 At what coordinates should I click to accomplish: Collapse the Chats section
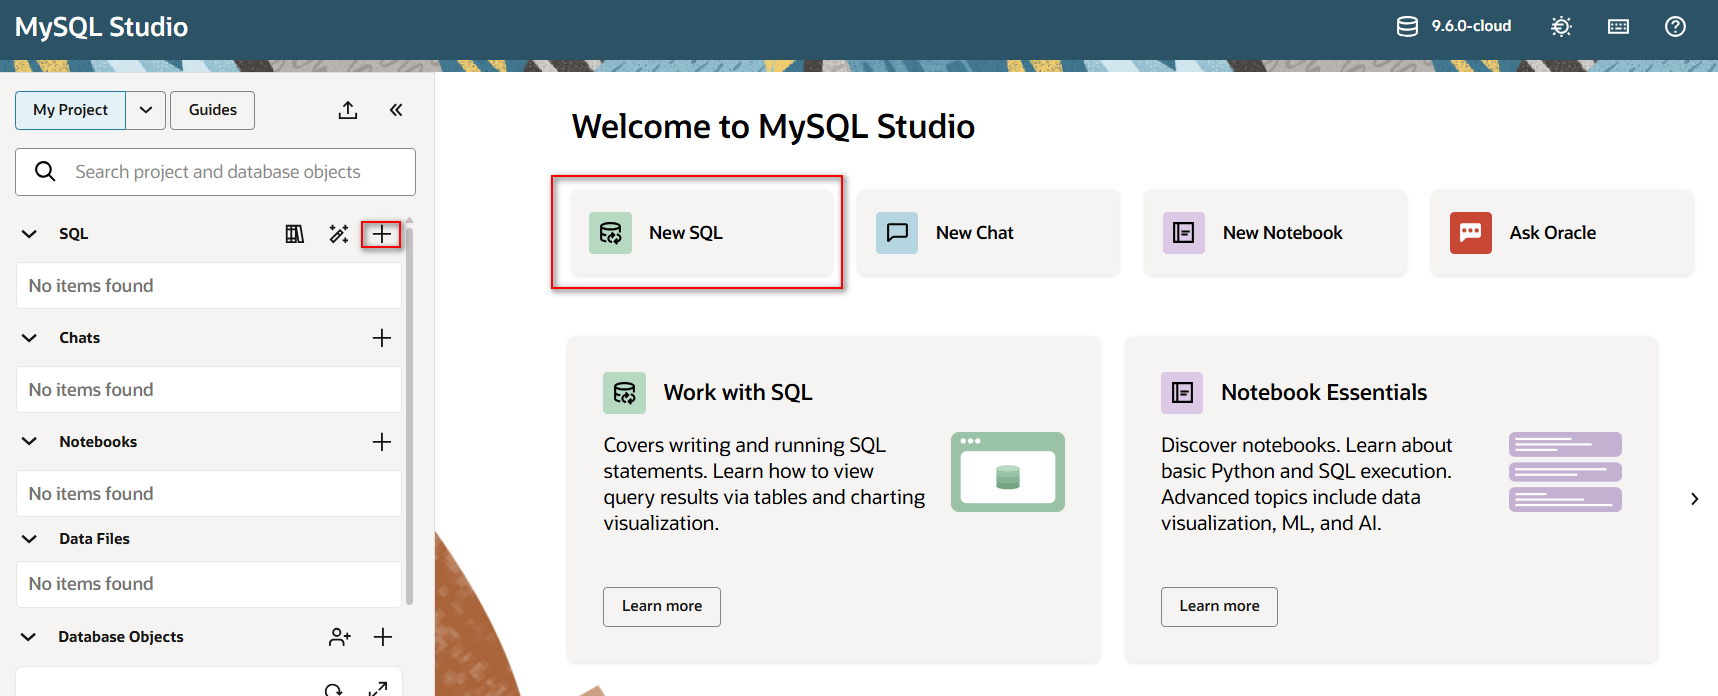29,338
